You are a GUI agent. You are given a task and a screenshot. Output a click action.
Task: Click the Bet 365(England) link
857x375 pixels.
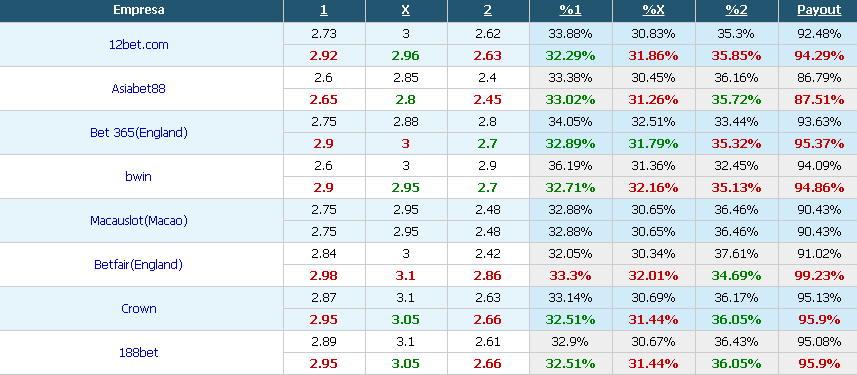point(139,133)
